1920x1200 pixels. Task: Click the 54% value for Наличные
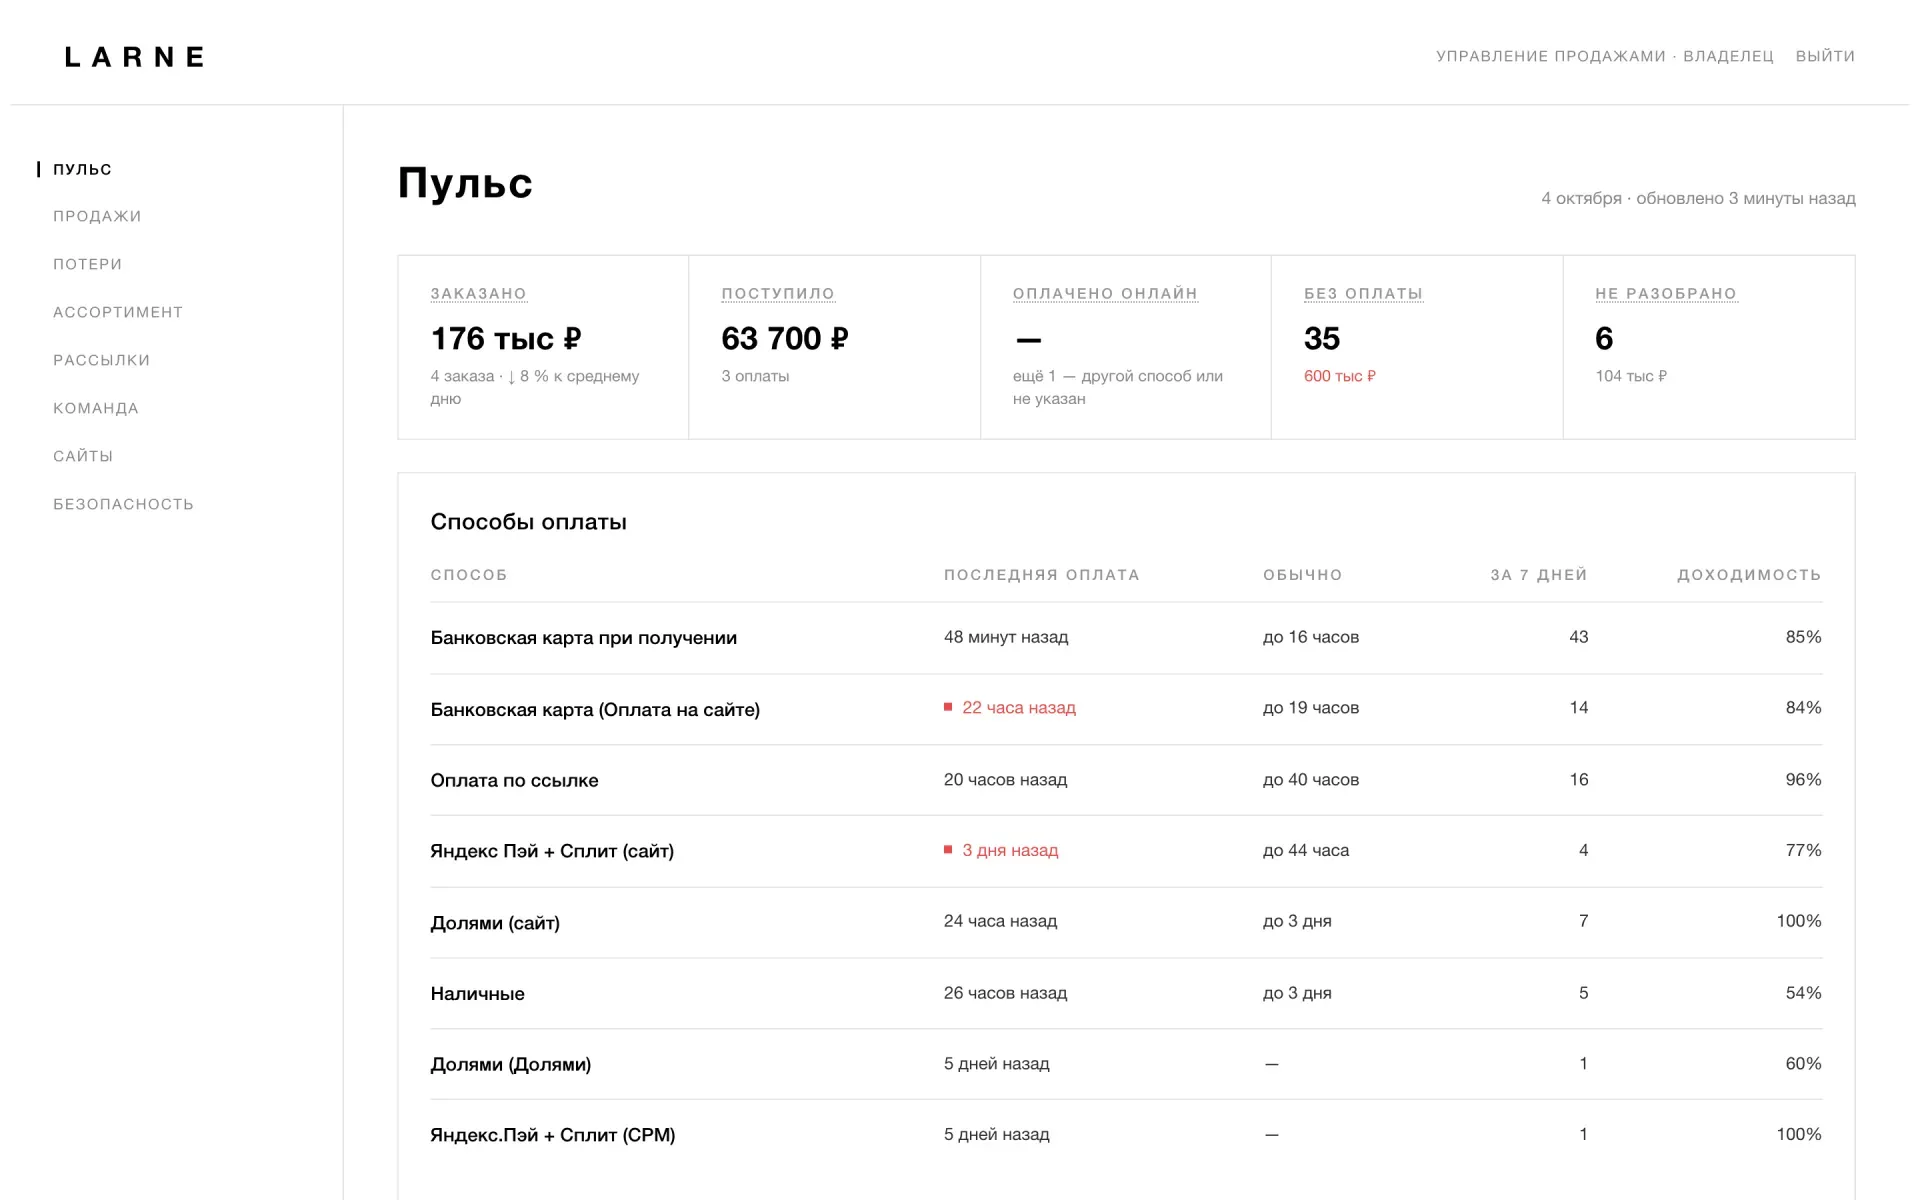(x=1803, y=993)
